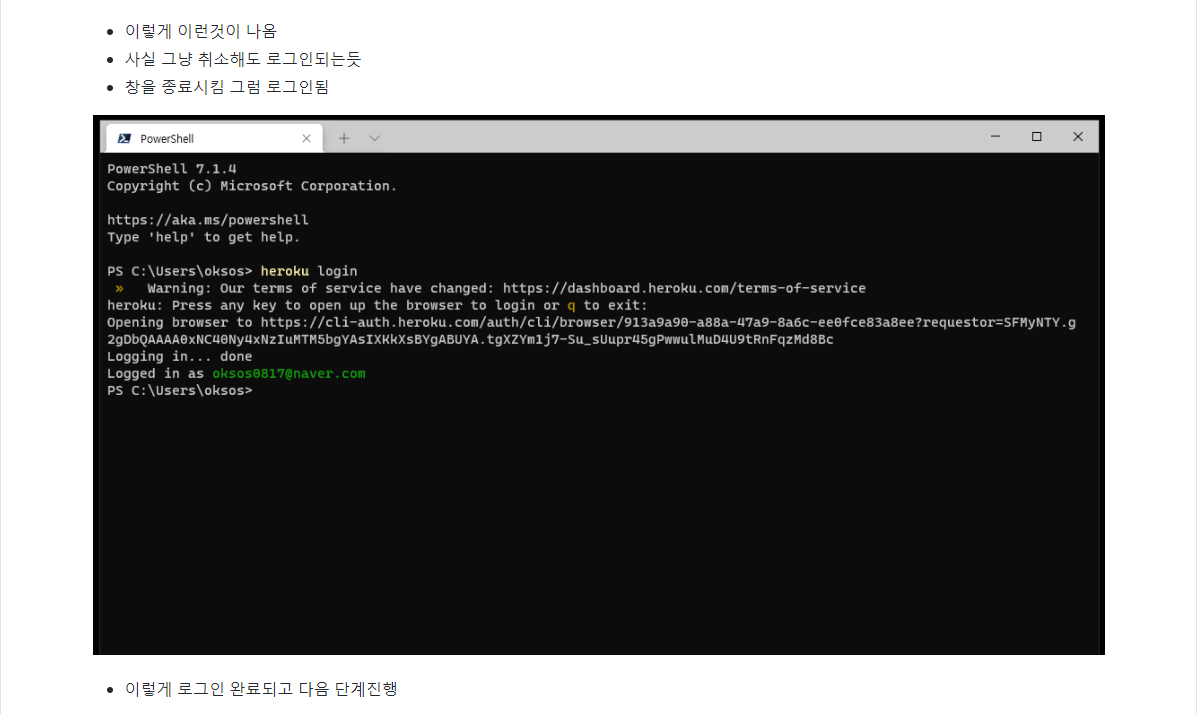
Task: Click the https://aka.ms/powershell URL text
Action: tap(208, 220)
